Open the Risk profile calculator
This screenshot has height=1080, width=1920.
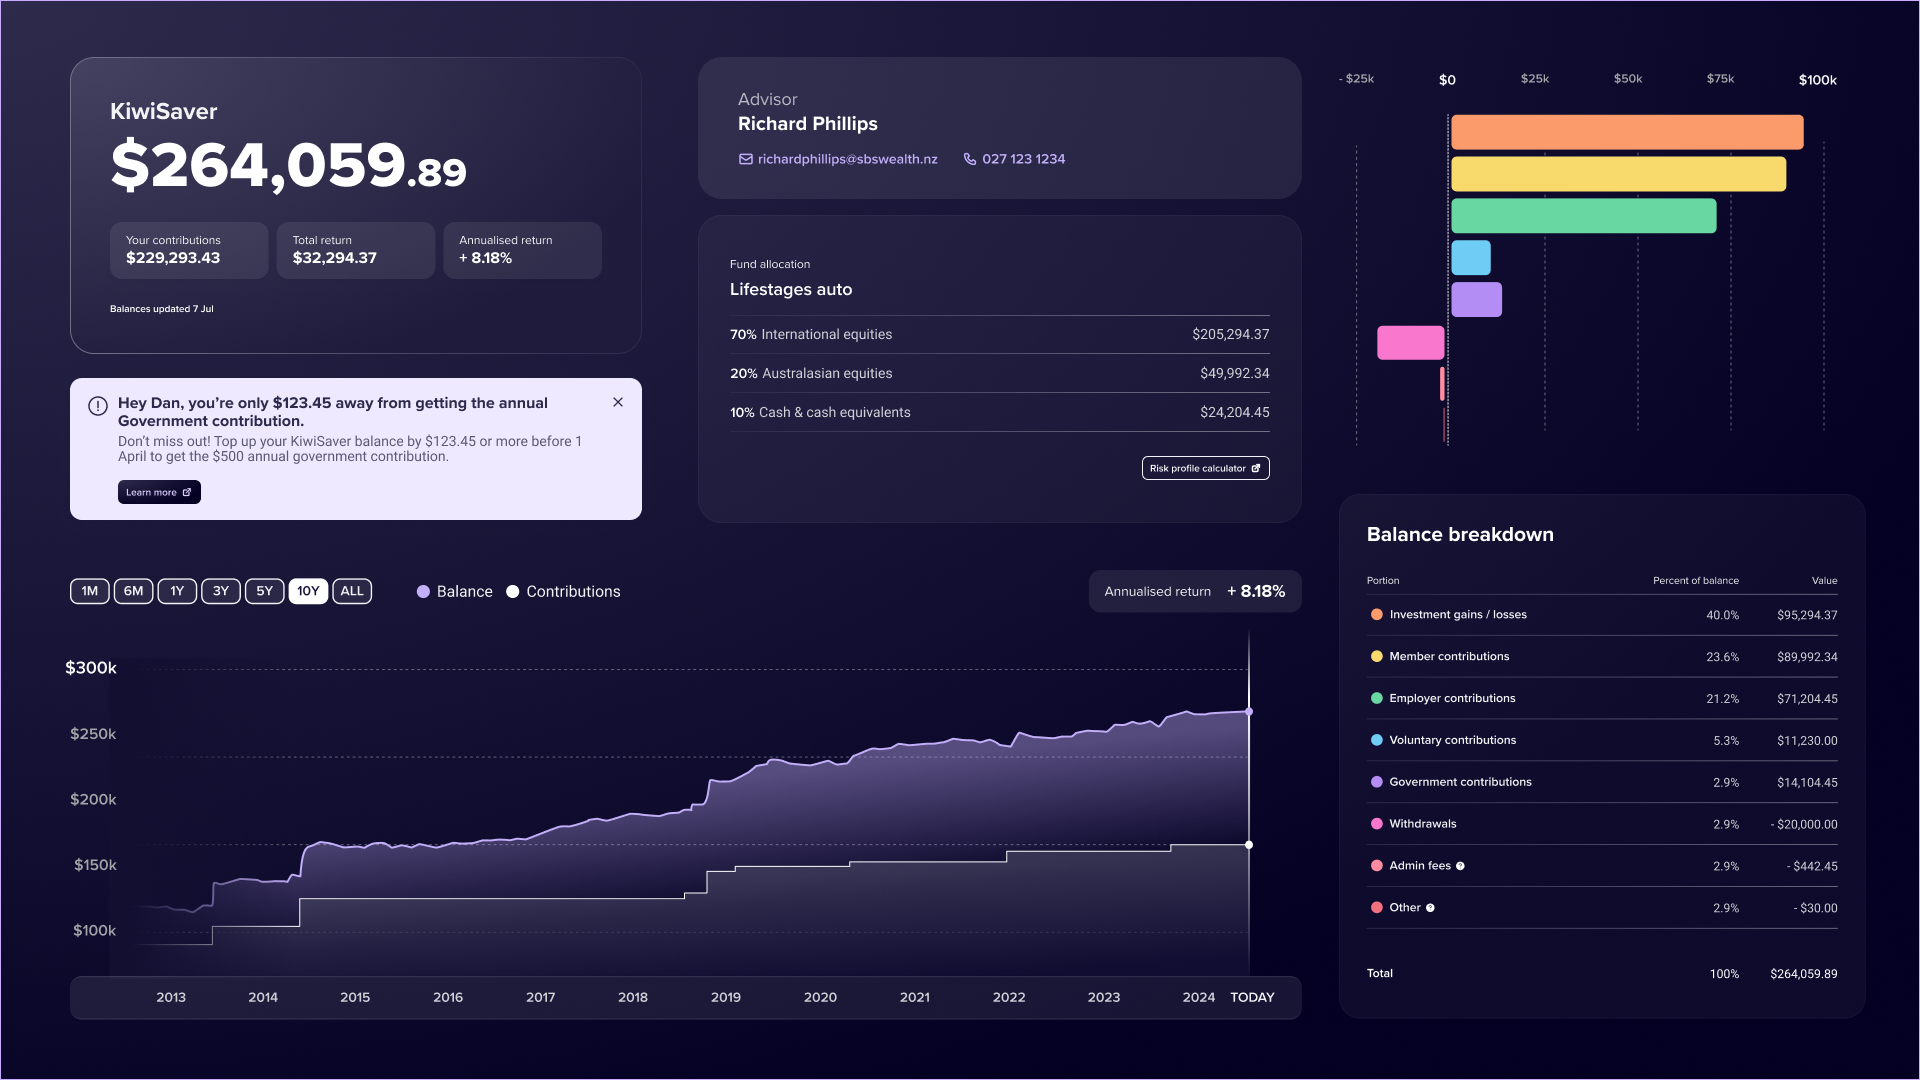point(1198,468)
